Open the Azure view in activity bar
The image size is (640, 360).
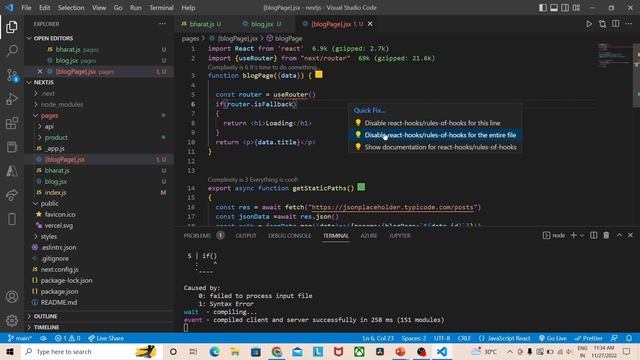12,171
